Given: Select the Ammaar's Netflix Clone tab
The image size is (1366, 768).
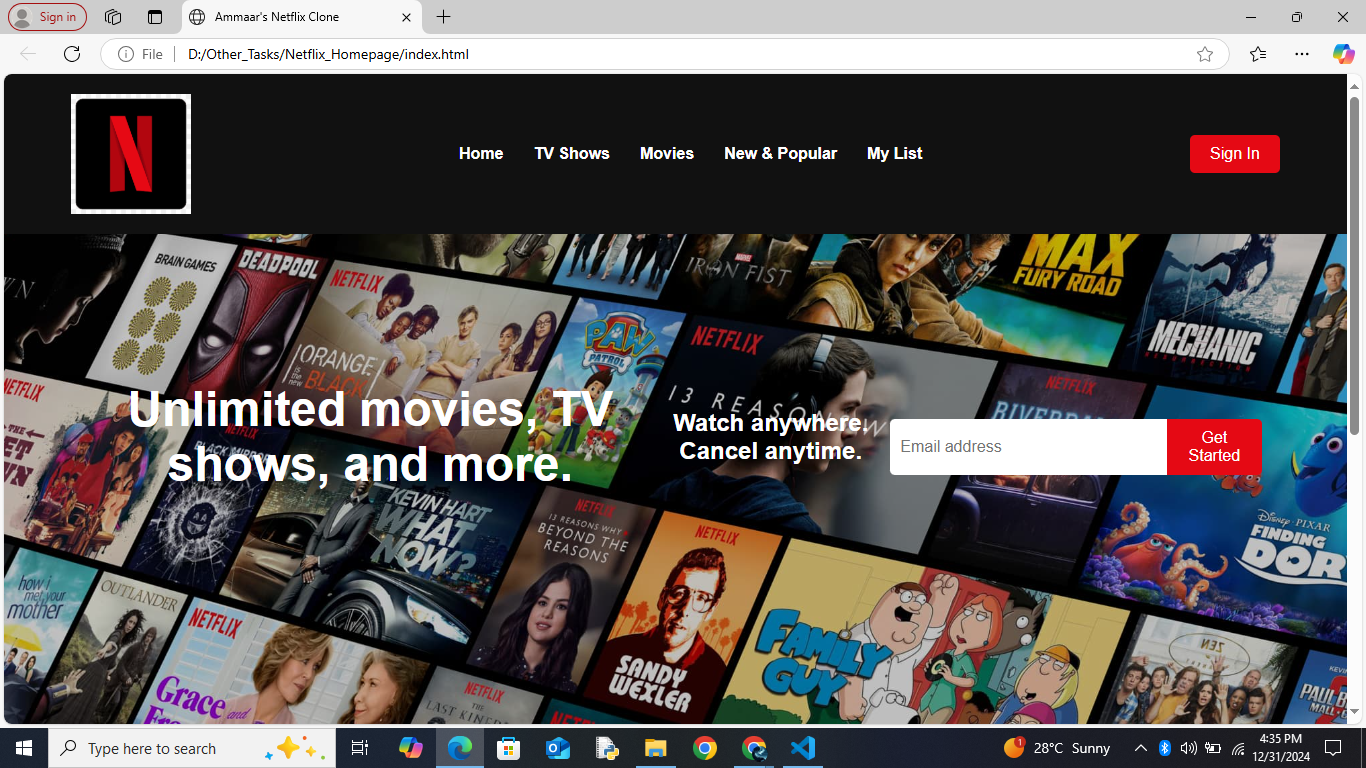Looking at the screenshot, I should point(300,17).
